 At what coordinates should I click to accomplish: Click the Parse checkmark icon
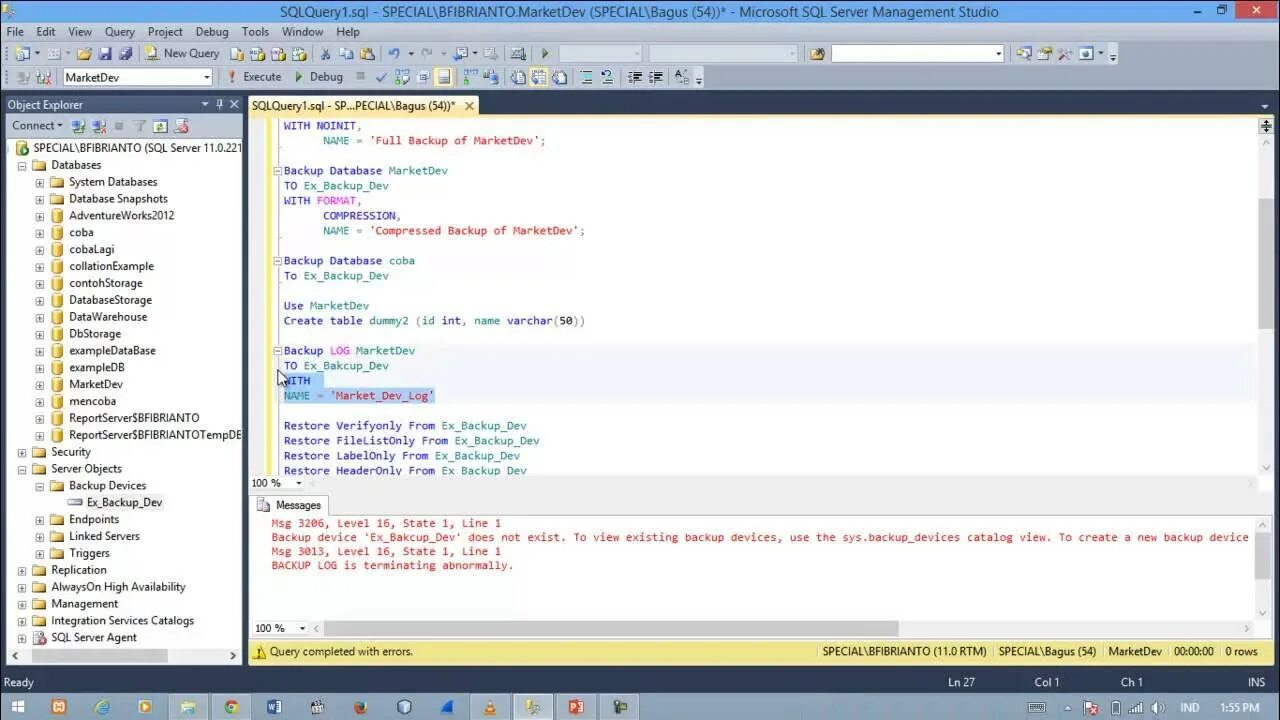pos(381,77)
